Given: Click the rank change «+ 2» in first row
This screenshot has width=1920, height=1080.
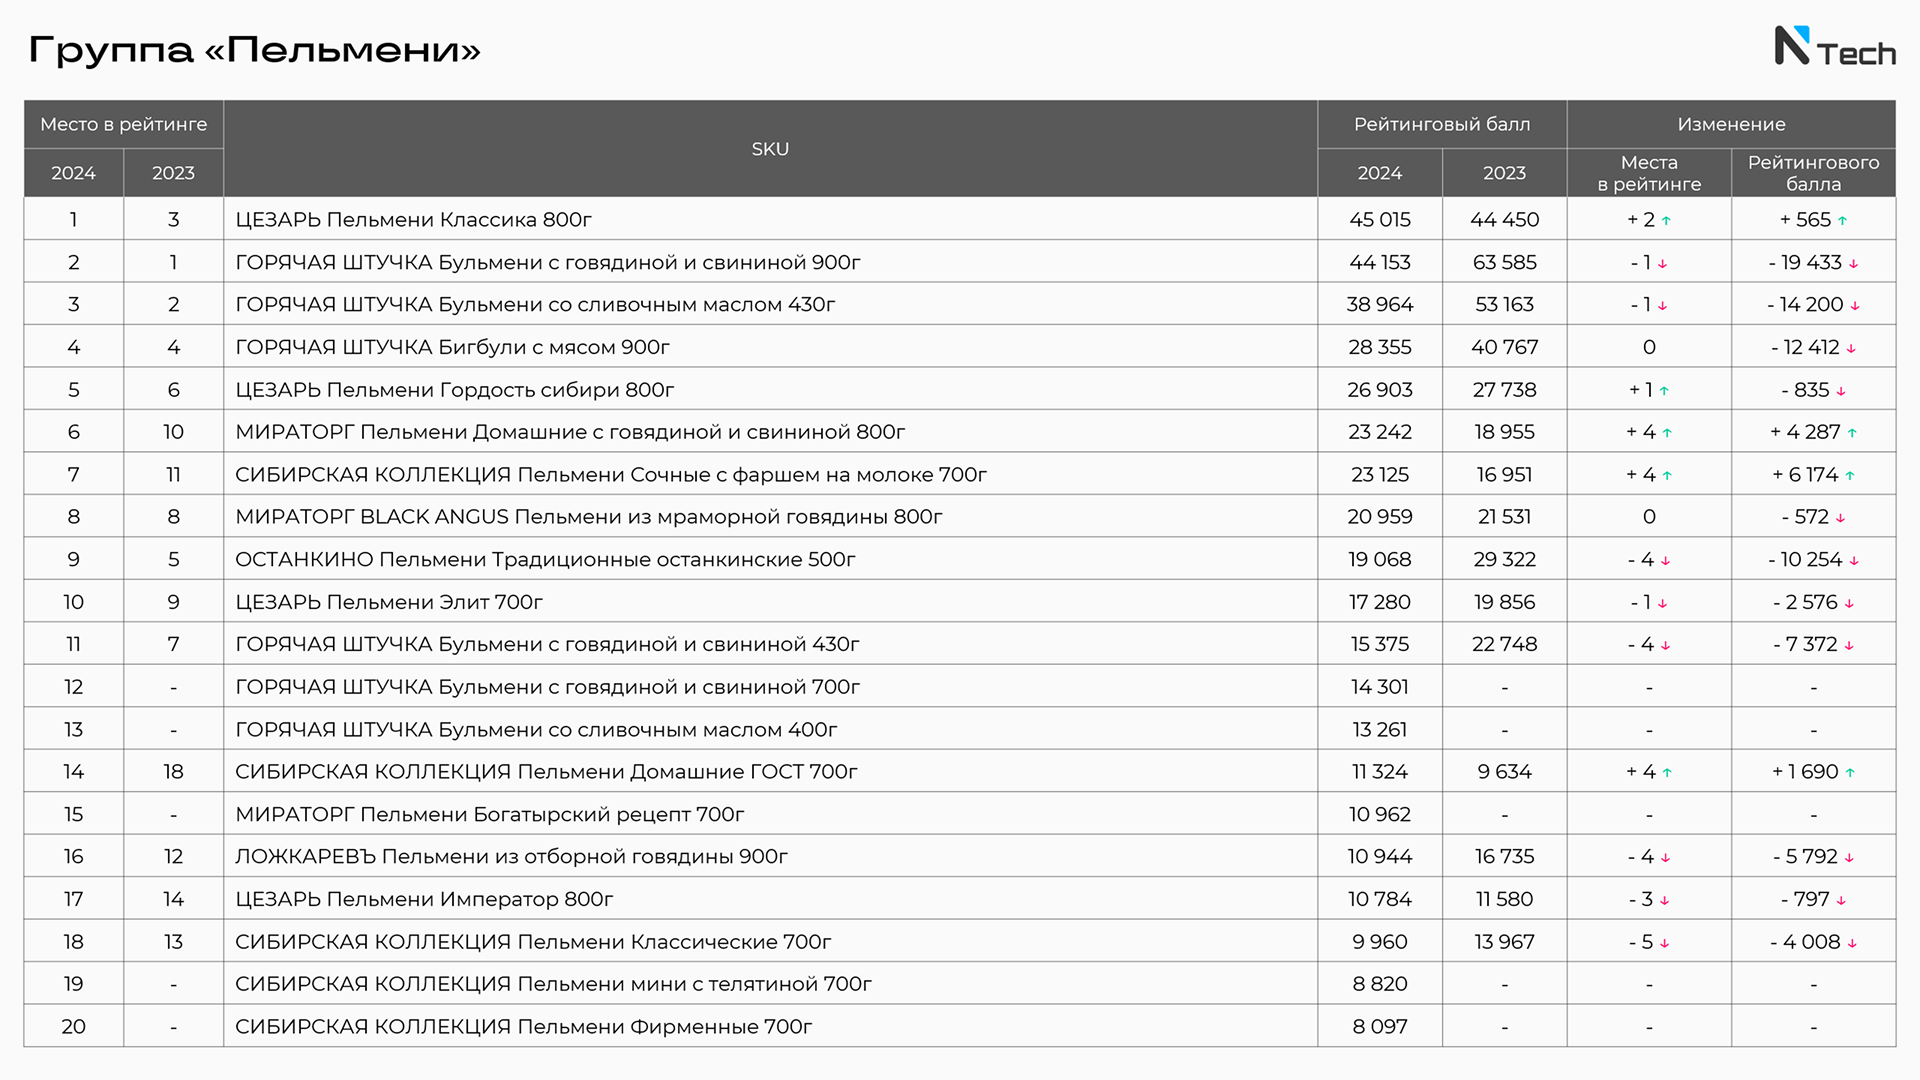Looking at the screenshot, I should tap(1649, 219).
